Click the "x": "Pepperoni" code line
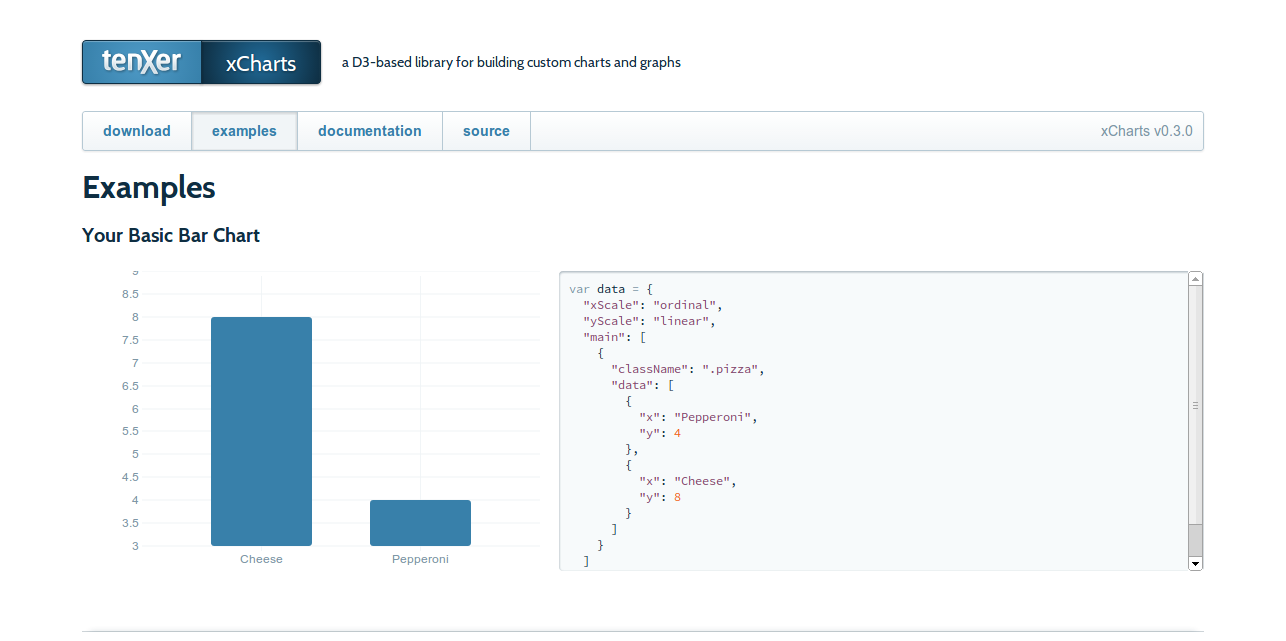The image size is (1286, 641). click(698, 417)
